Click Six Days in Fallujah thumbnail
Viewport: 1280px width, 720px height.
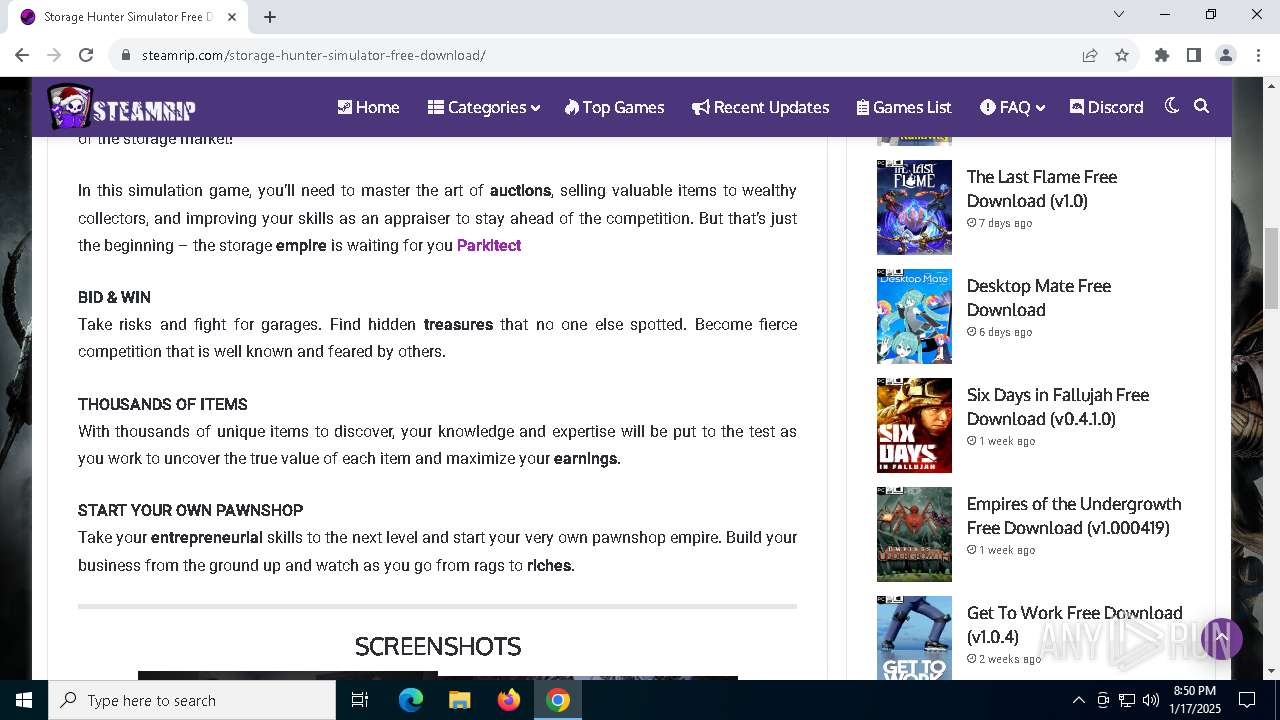click(x=914, y=425)
